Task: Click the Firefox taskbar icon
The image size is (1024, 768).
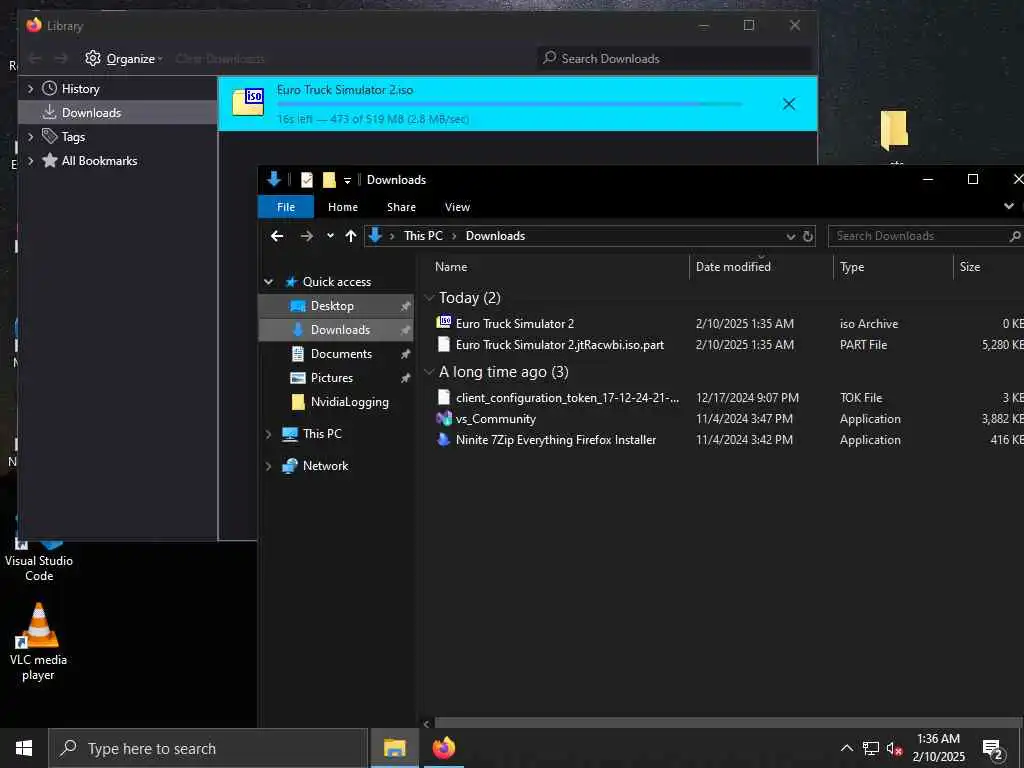Action: [x=443, y=748]
